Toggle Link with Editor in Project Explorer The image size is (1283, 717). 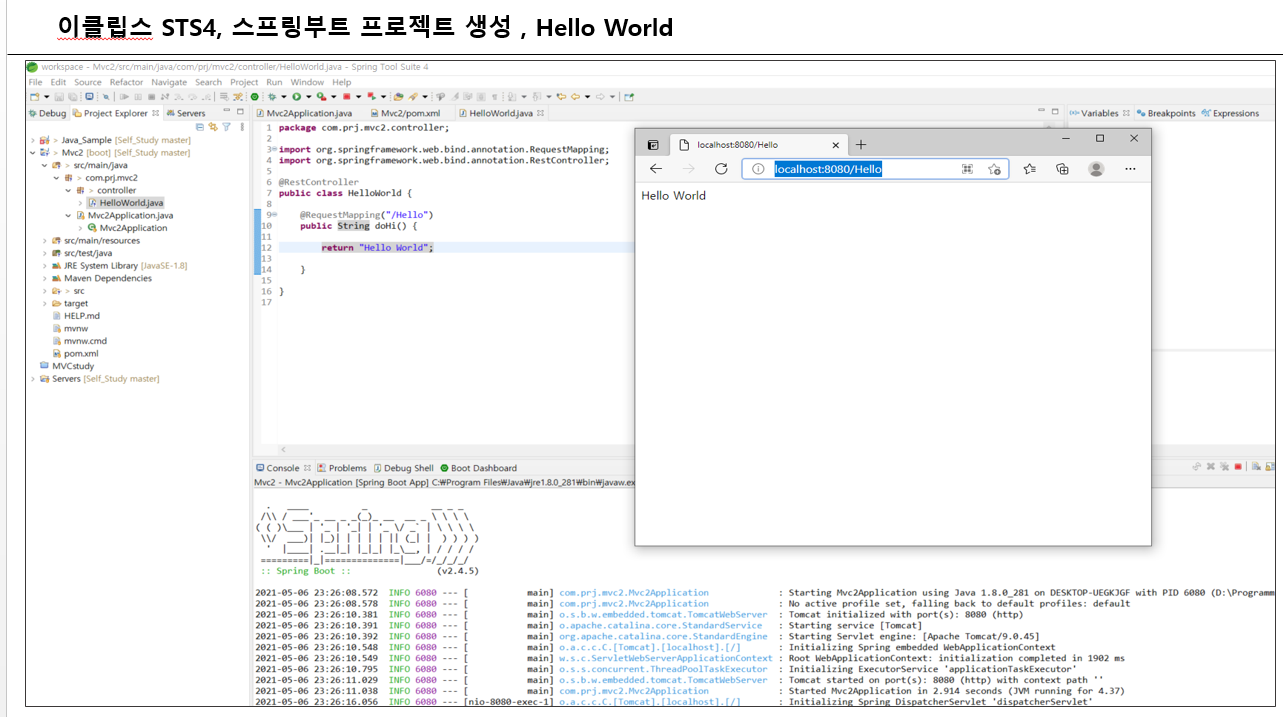pos(213,127)
